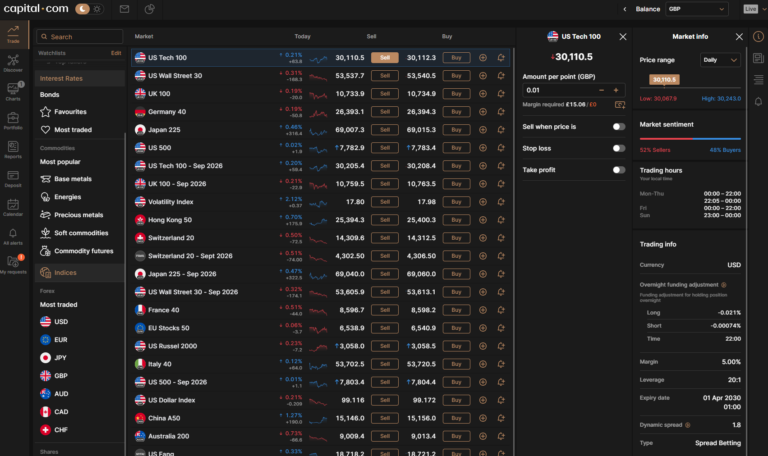The width and height of the screenshot is (768, 456).
Task: Open the info icon on right edge
Action: (x=758, y=37)
